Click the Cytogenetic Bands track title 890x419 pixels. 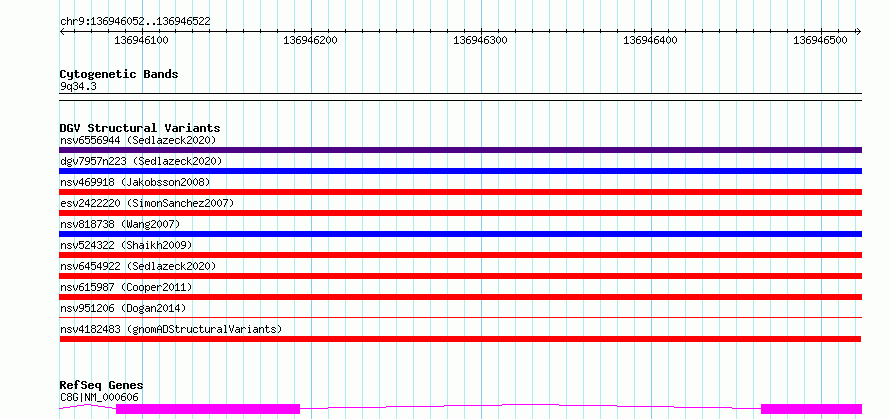(x=119, y=74)
